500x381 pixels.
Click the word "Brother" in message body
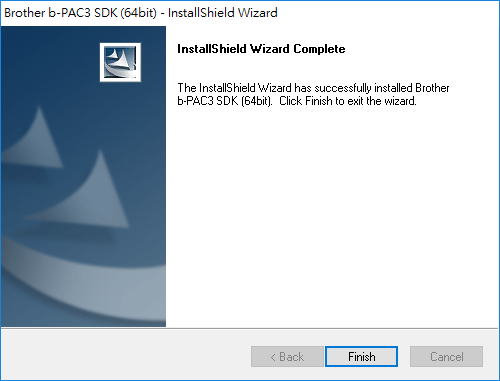point(432,88)
